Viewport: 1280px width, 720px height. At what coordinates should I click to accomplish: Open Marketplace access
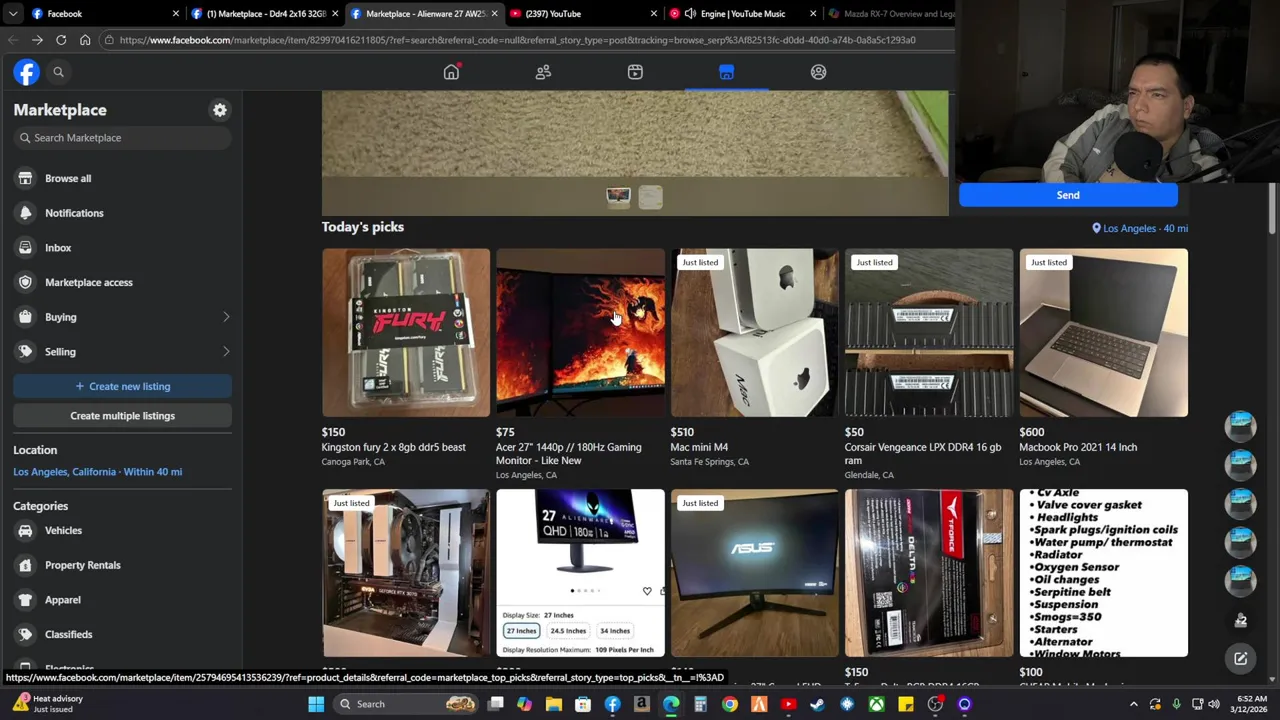point(122,282)
